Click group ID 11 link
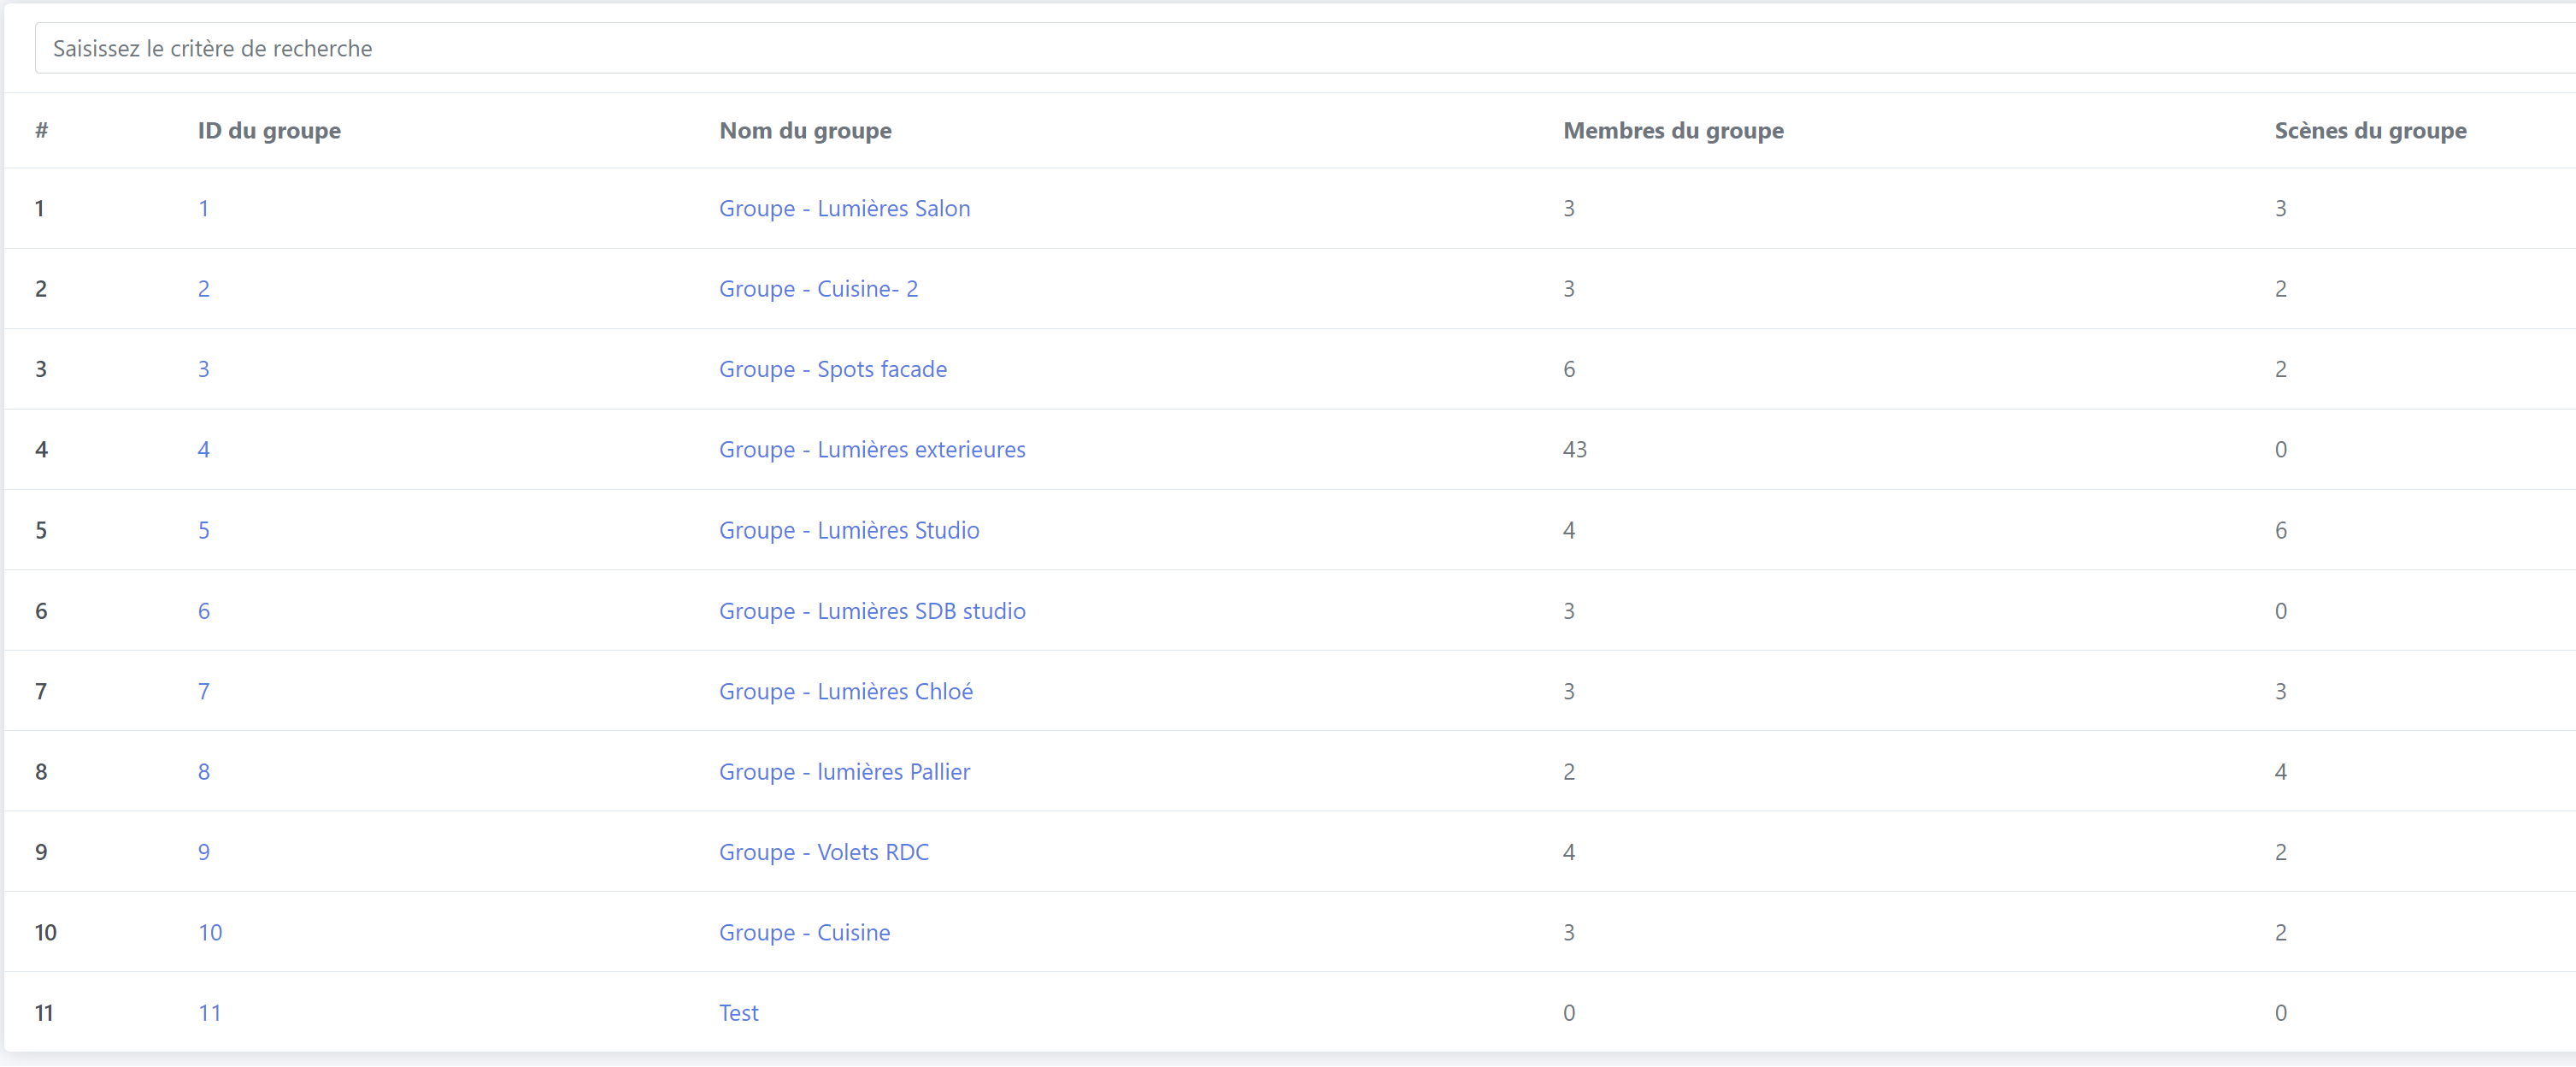This screenshot has width=2576, height=1067. point(209,1013)
